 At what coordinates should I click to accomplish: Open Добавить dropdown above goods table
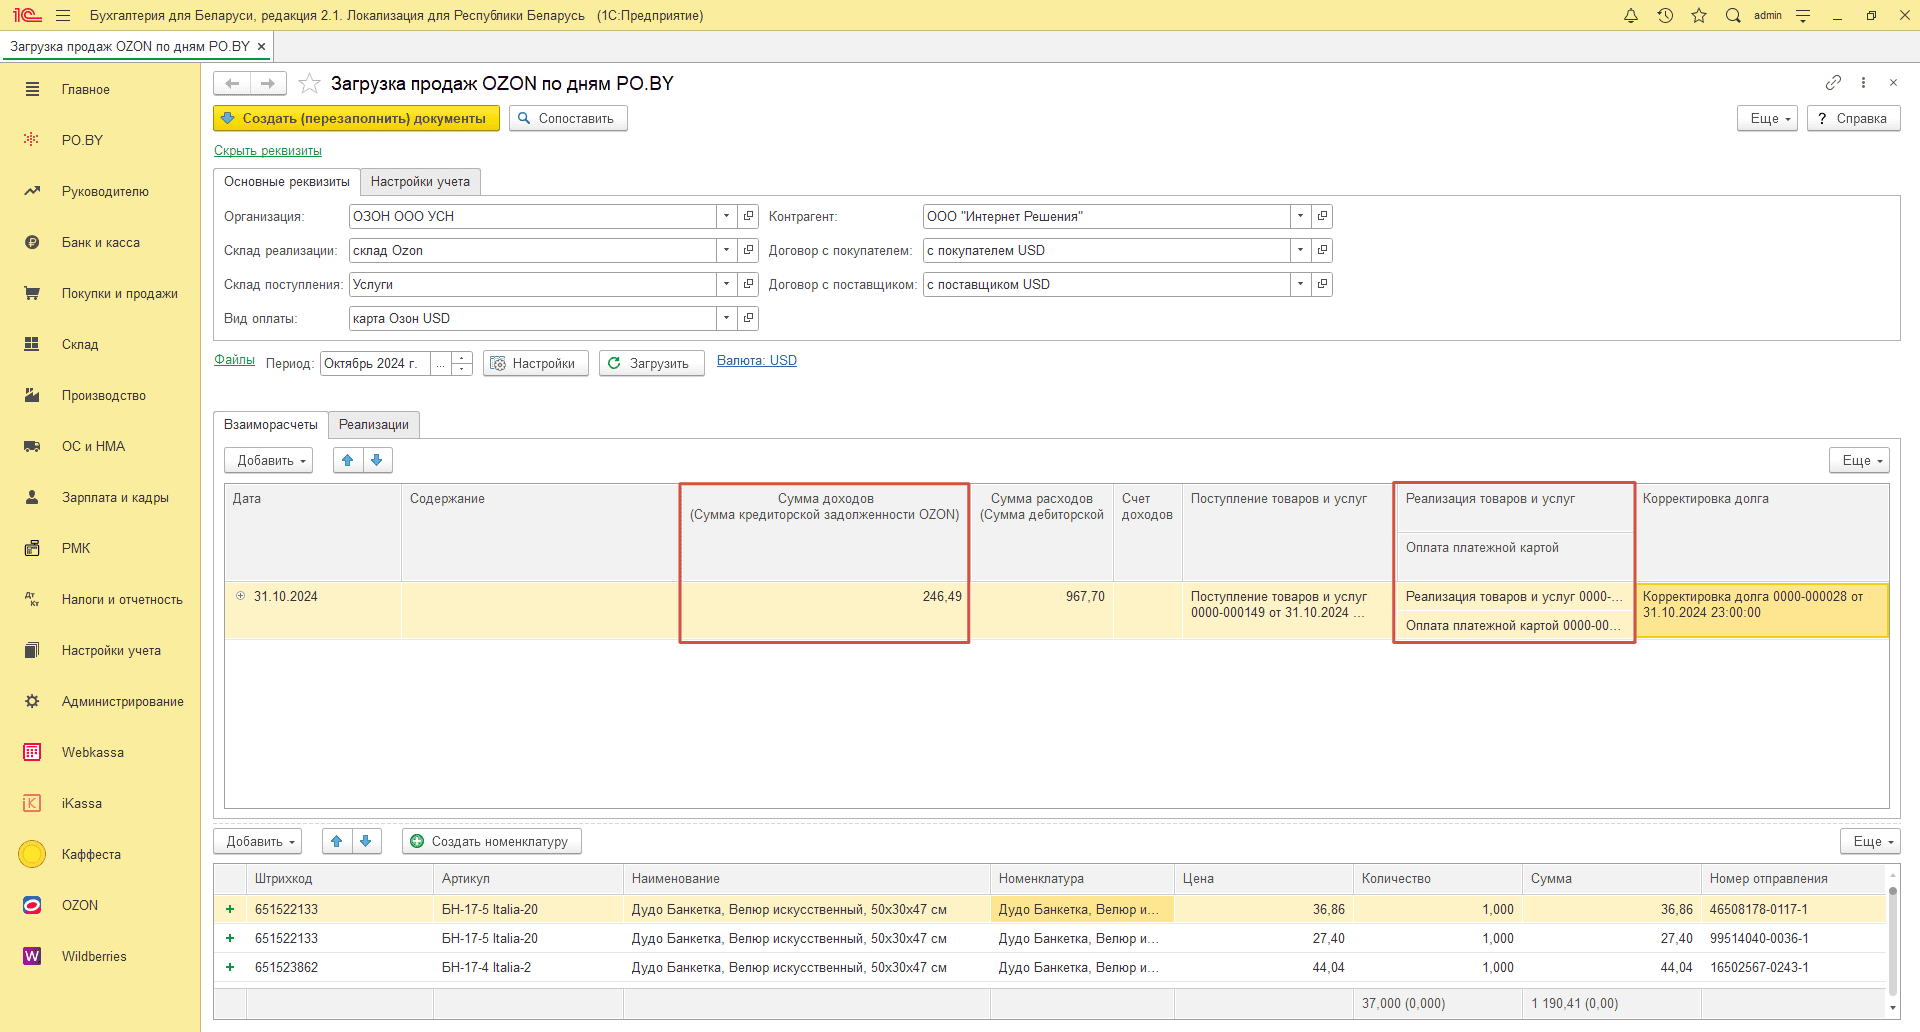point(258,841)
